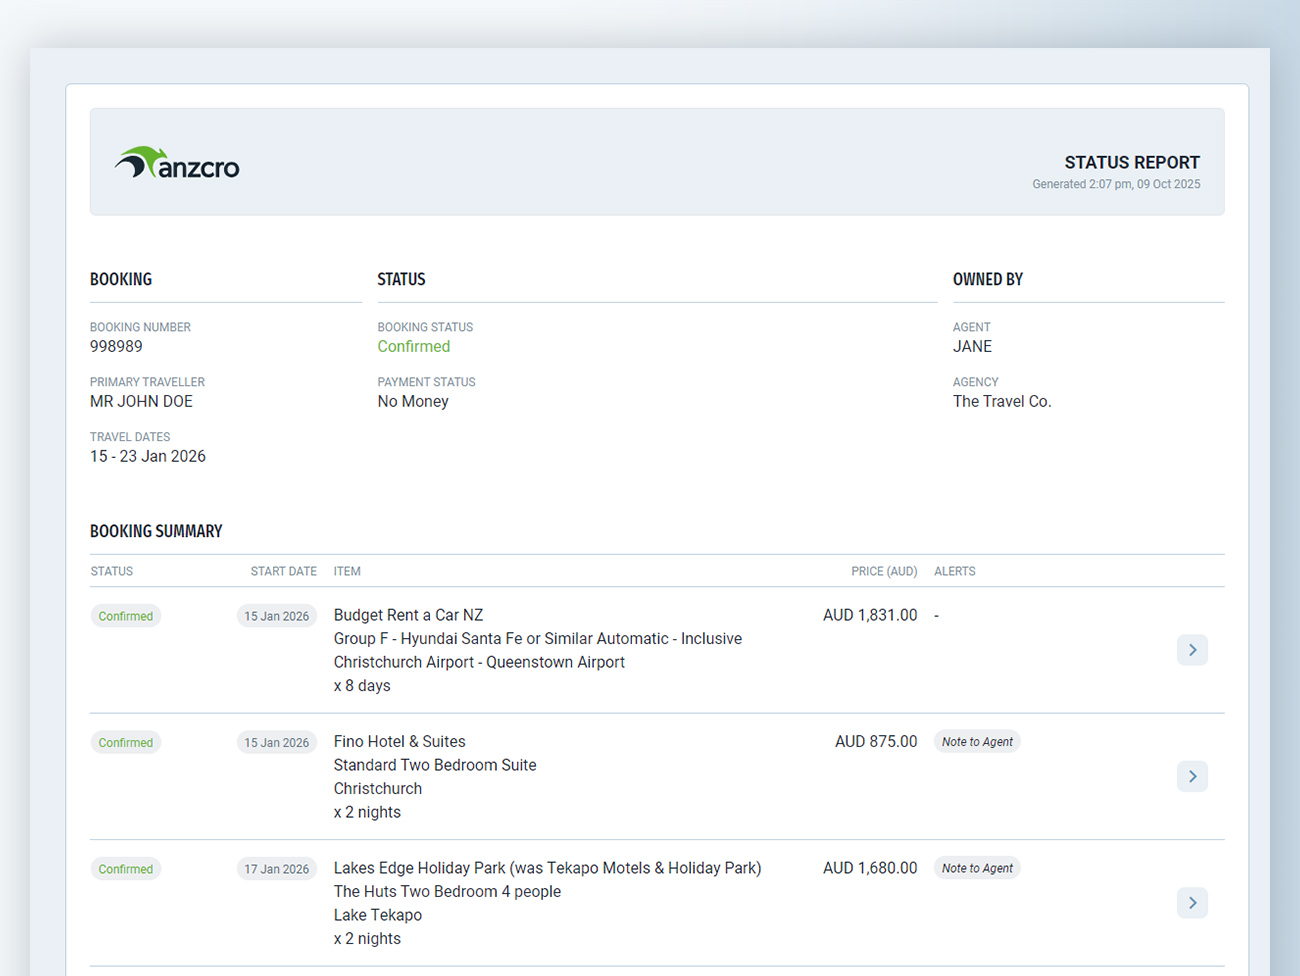Image resolution: width=1300 pixels, height=976 pixels.
Task: Click the STATUS column header
Action: pos(112,571)
